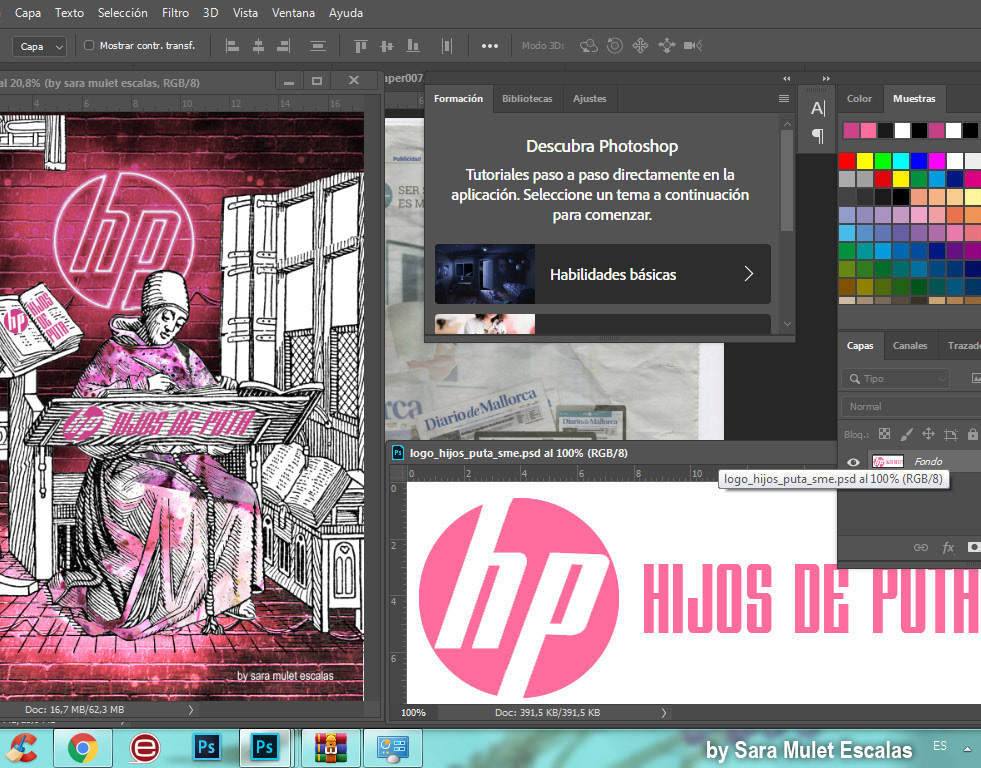Open the Vista menu
This screenshot has width=981, height=768.
[245, 13]
